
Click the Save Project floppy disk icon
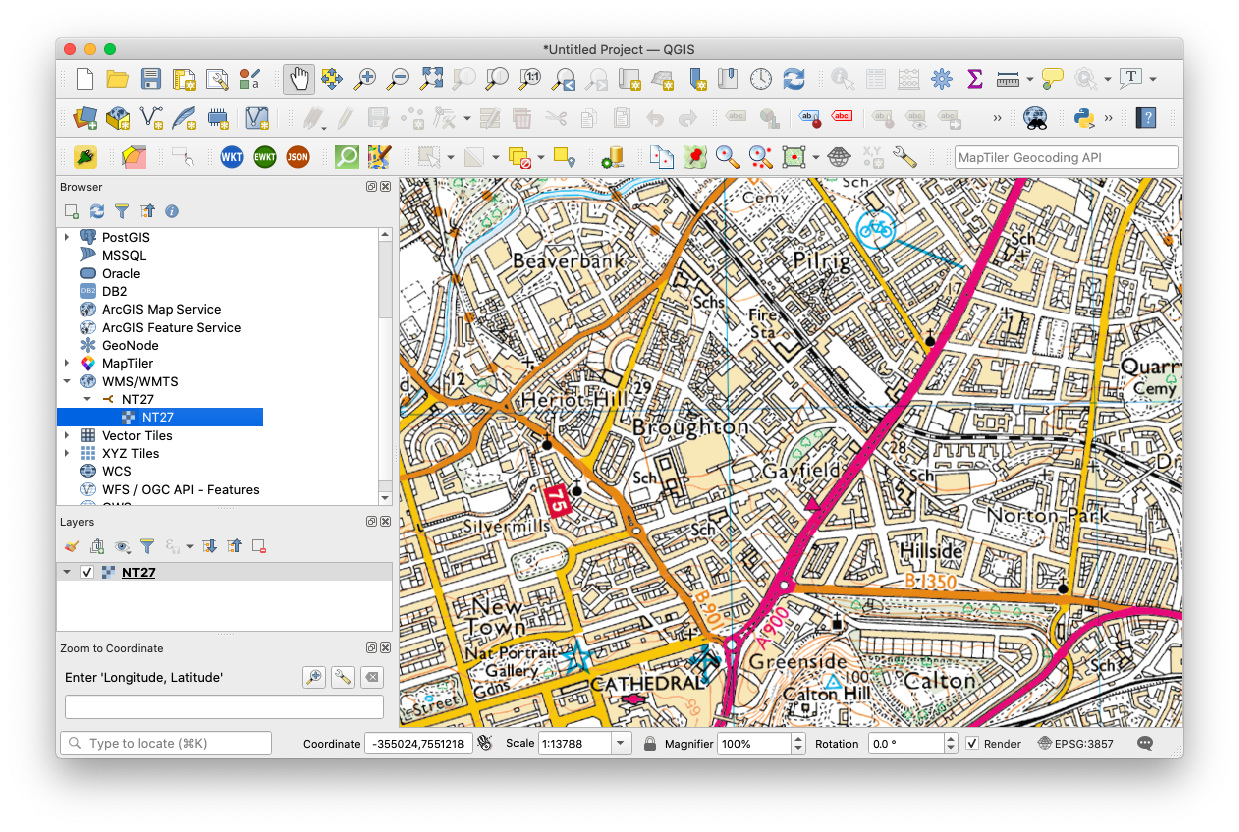click(x=151, y=79)
